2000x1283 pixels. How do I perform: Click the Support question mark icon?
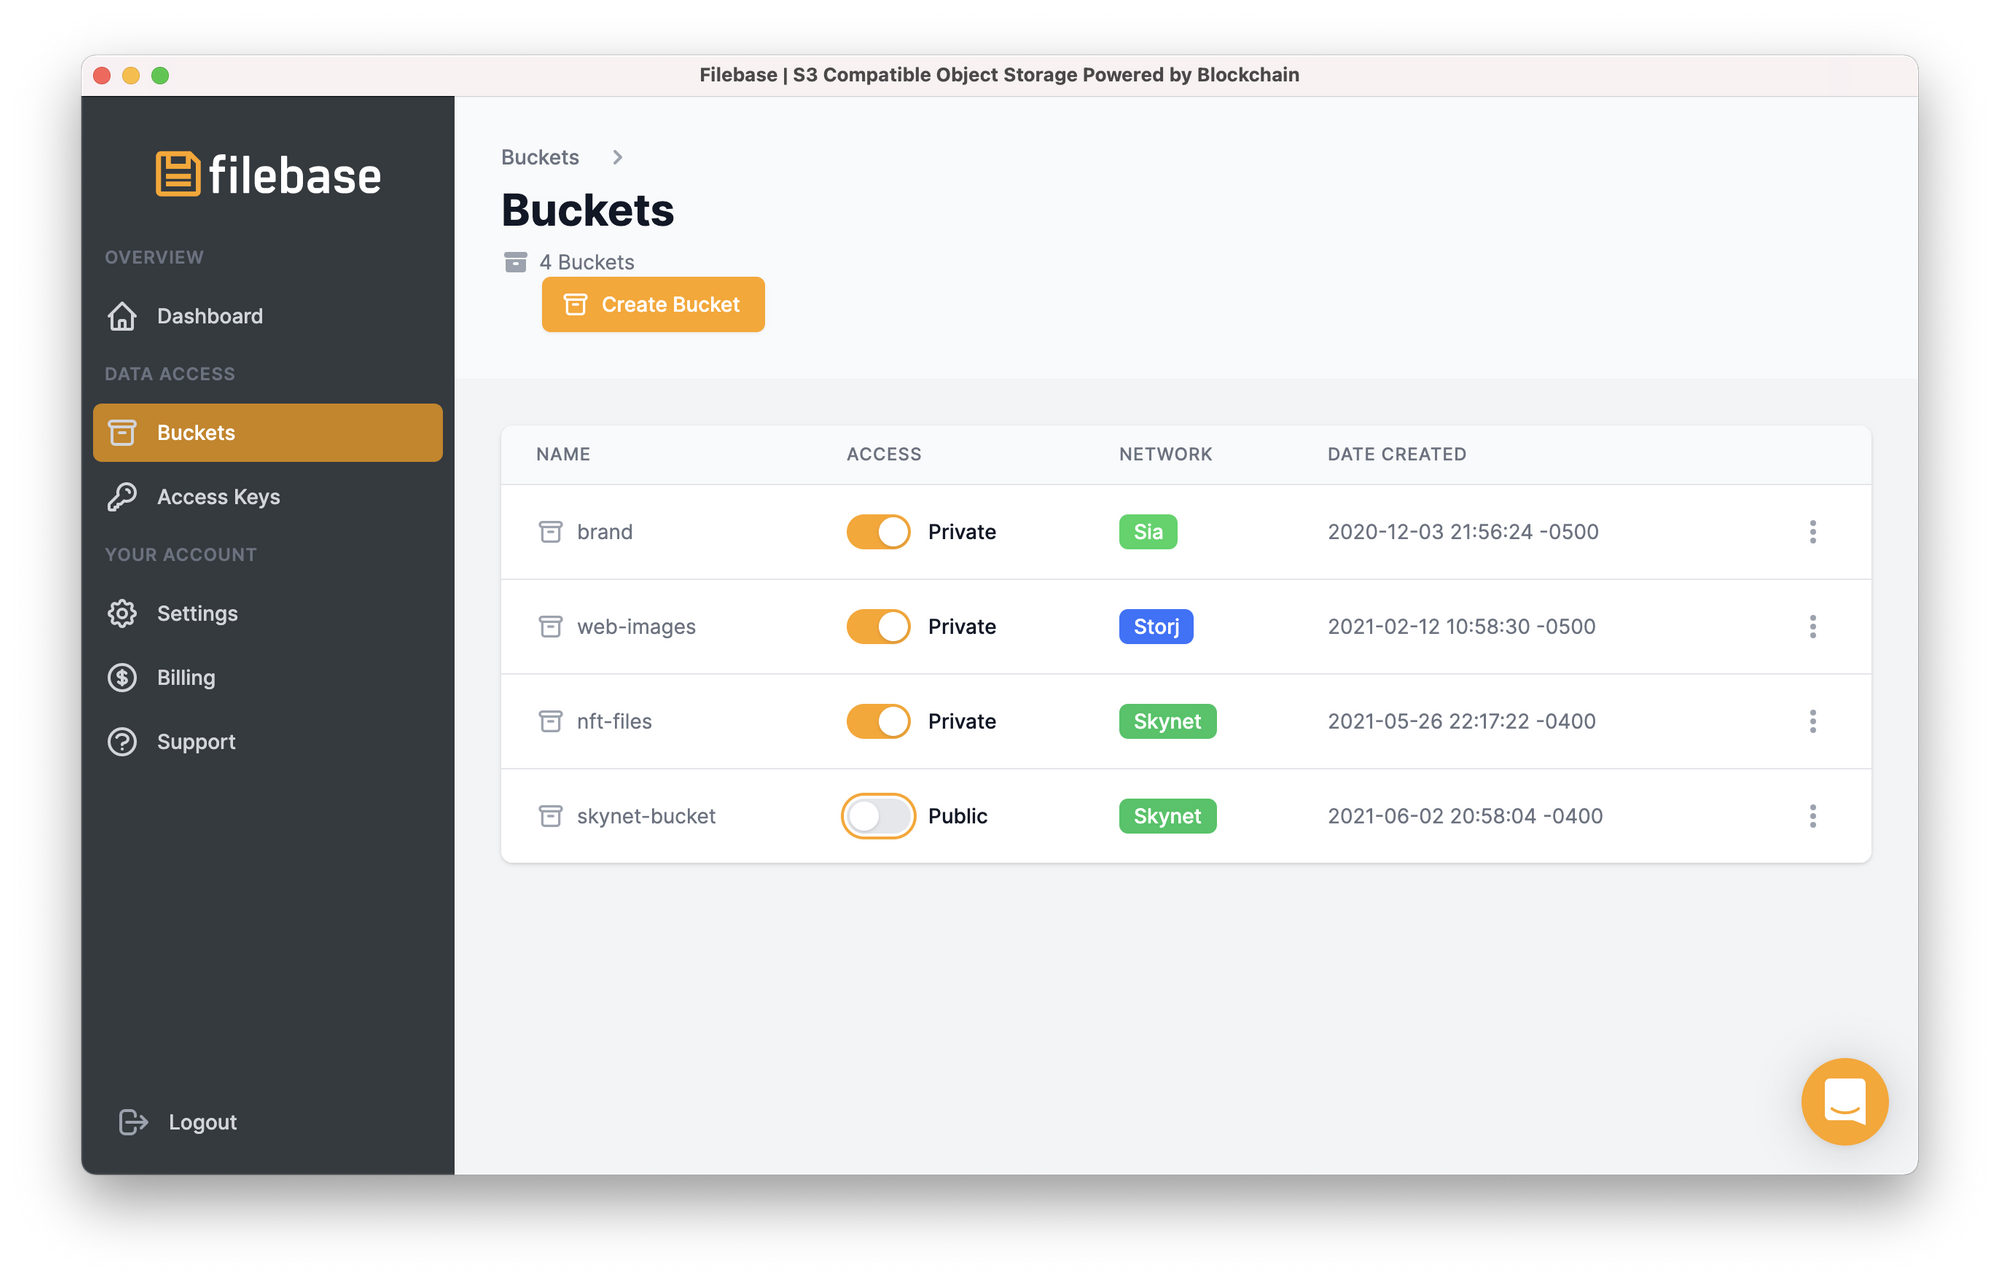(122, 742)
